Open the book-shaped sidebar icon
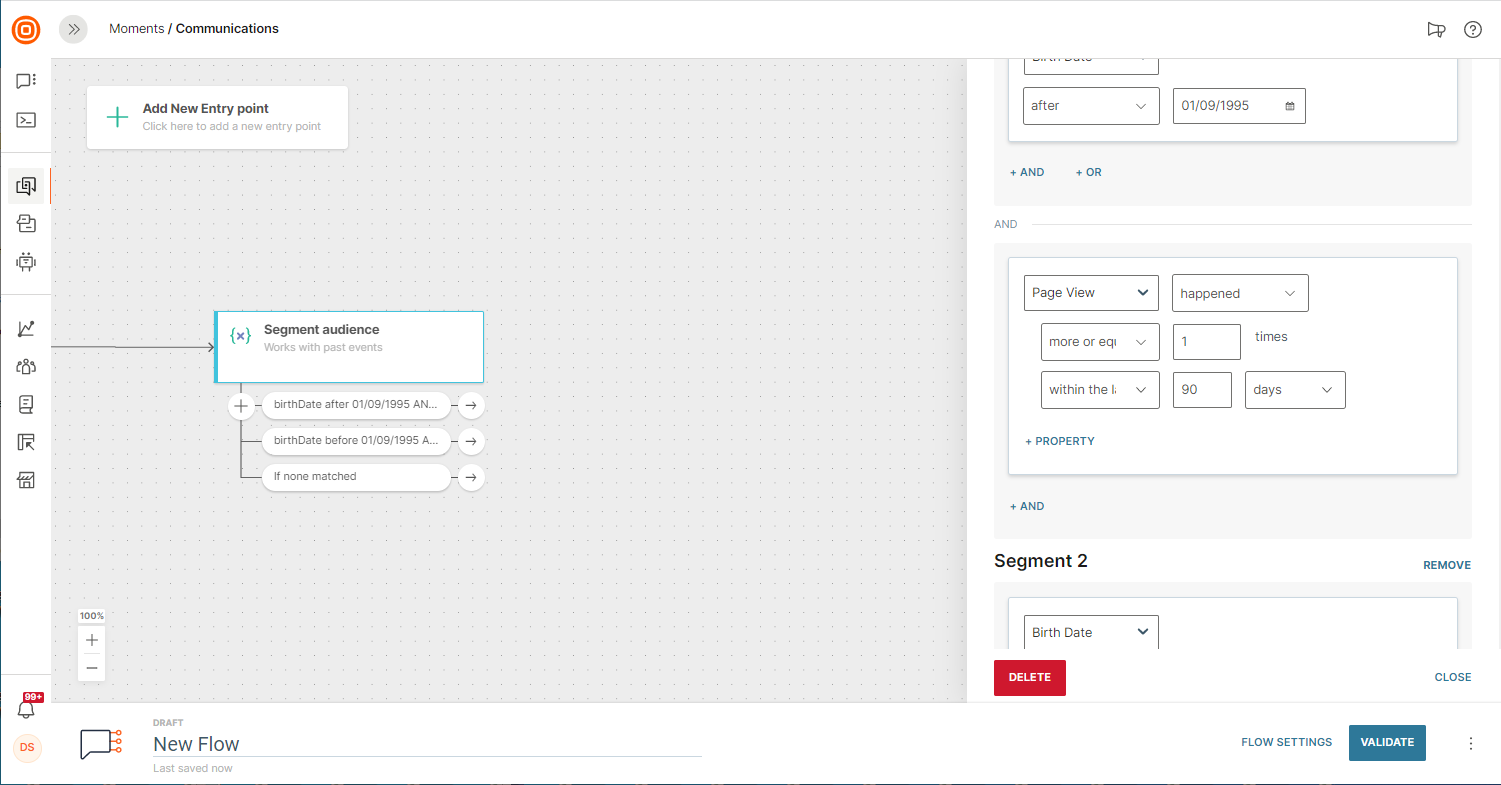This screenshot has height=785, width=1501. pyautogui.click(x=26, y=404)
